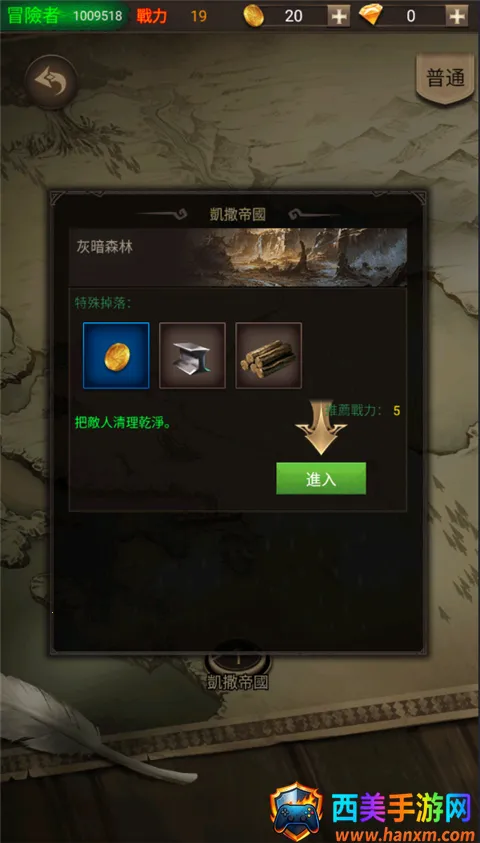
Task: Click the 戰力 combat power label
Action: click(152, 16)
